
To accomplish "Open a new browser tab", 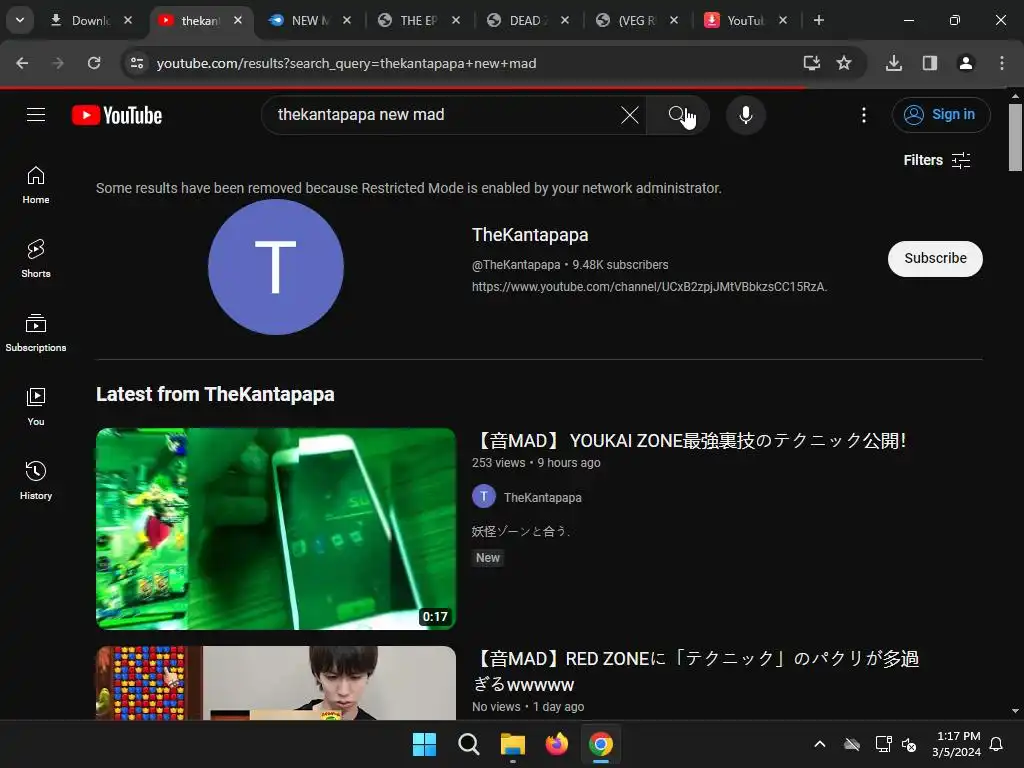I will [x=818, y=20].
